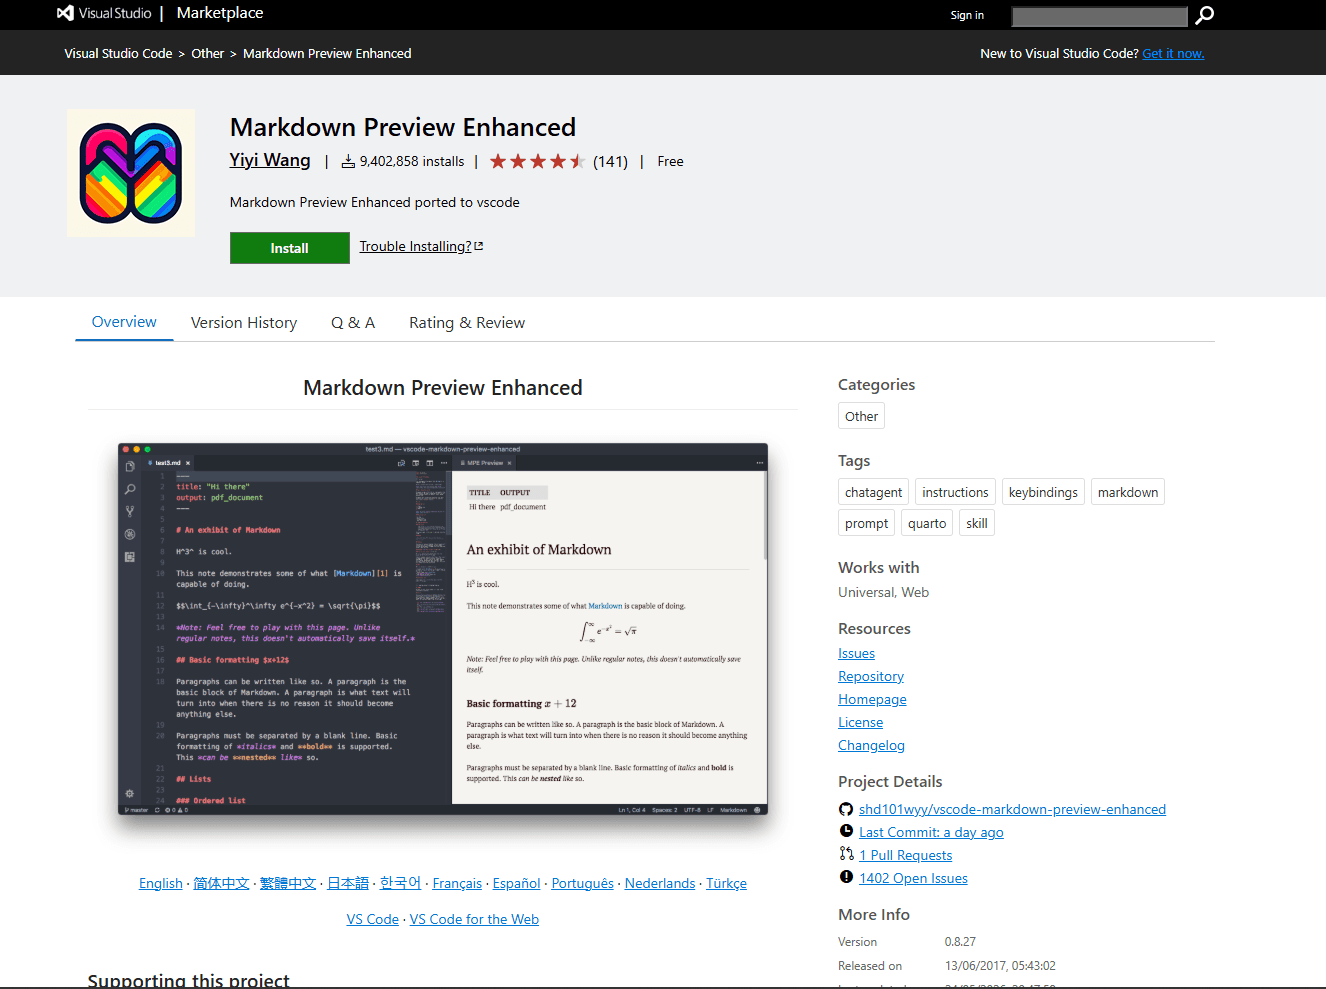
Task: Open the Other breadcrumb link
Action: [208, 54]
